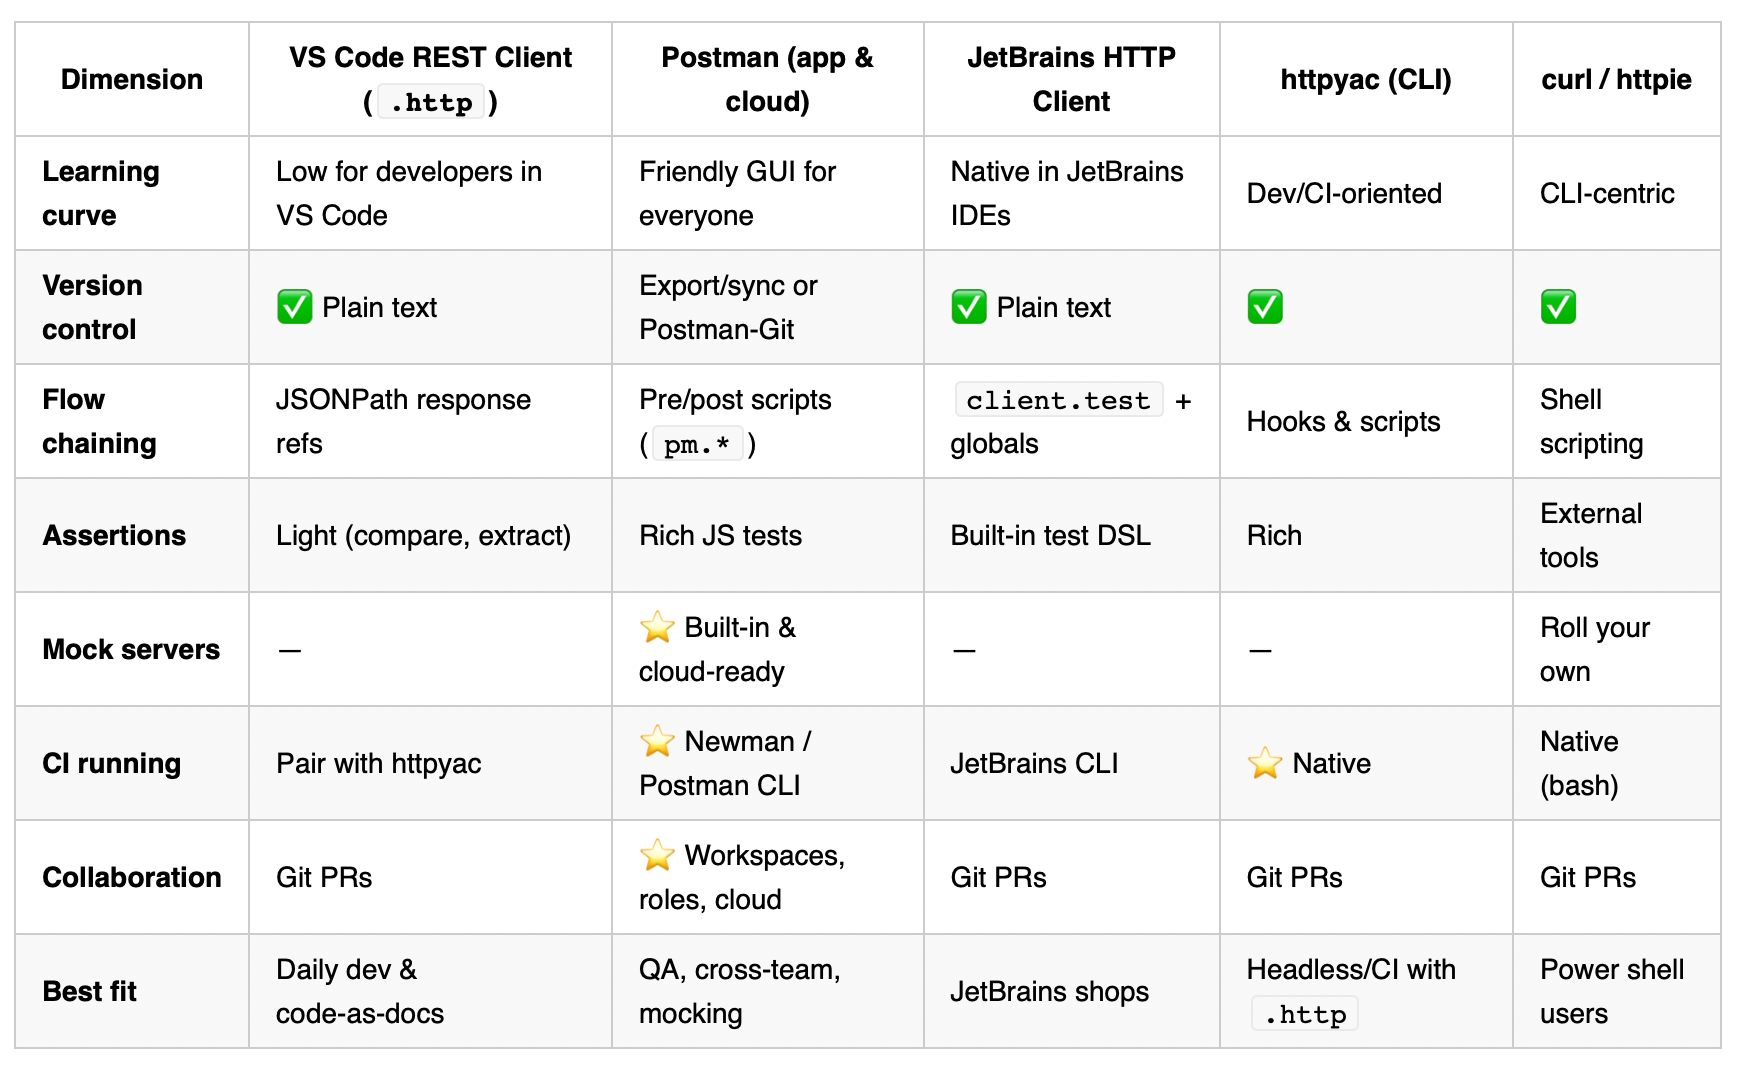Select the pm.* code snippet in Postman cell
The height and width of the screenshot is (1072, 1738).
coord(697,444)
